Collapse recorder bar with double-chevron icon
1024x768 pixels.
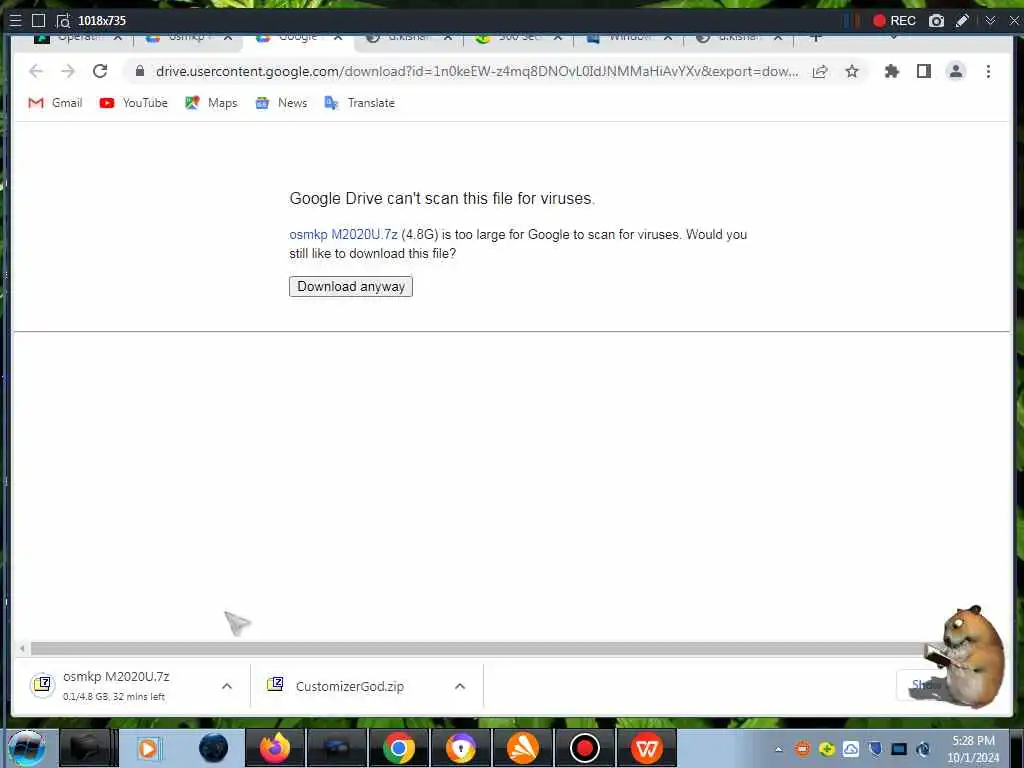[990, 20]
